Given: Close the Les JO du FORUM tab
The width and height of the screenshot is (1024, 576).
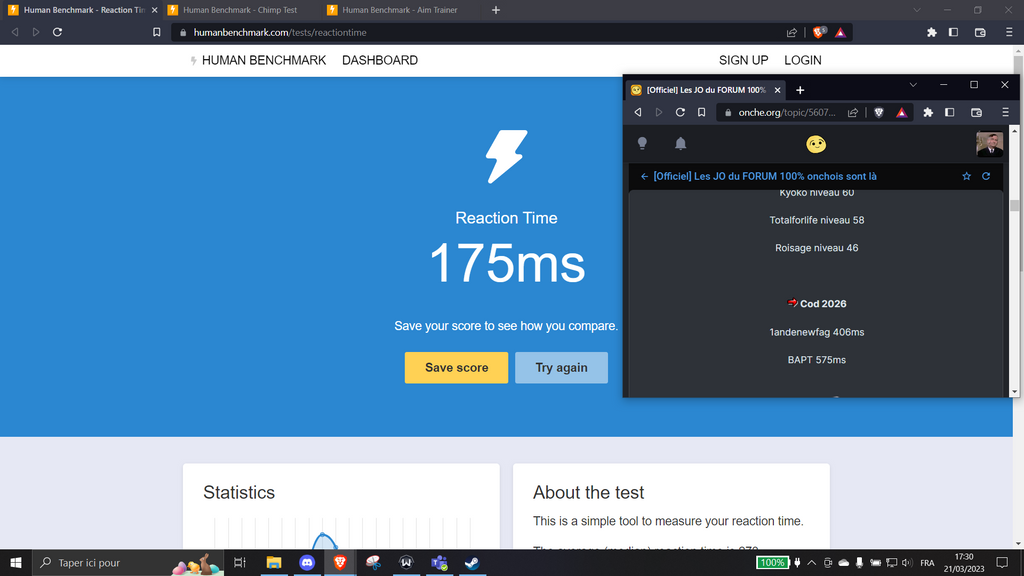Looking at the screenshot, I should tap(777, 90).
